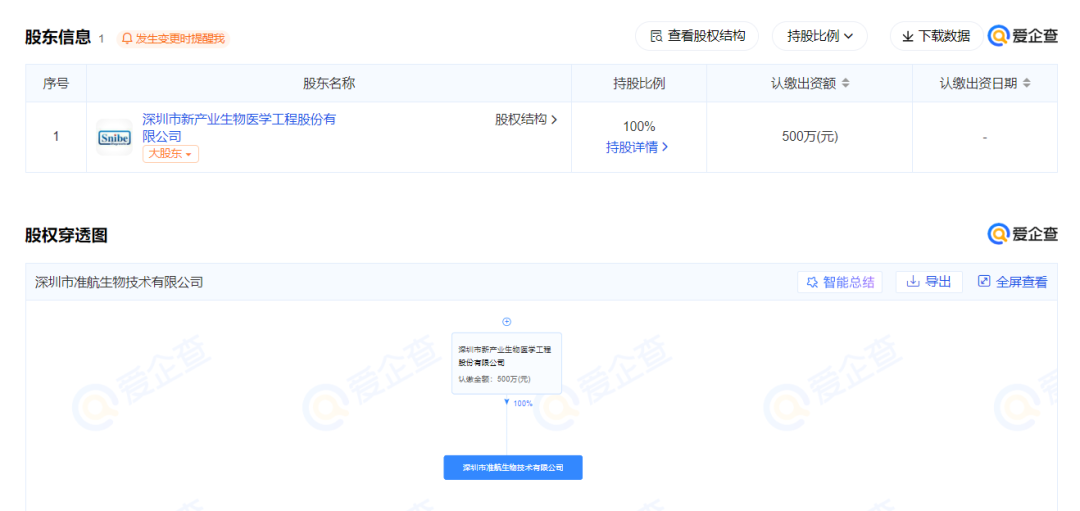
Task: Click 智能总结 button
Action: [840, 282]
